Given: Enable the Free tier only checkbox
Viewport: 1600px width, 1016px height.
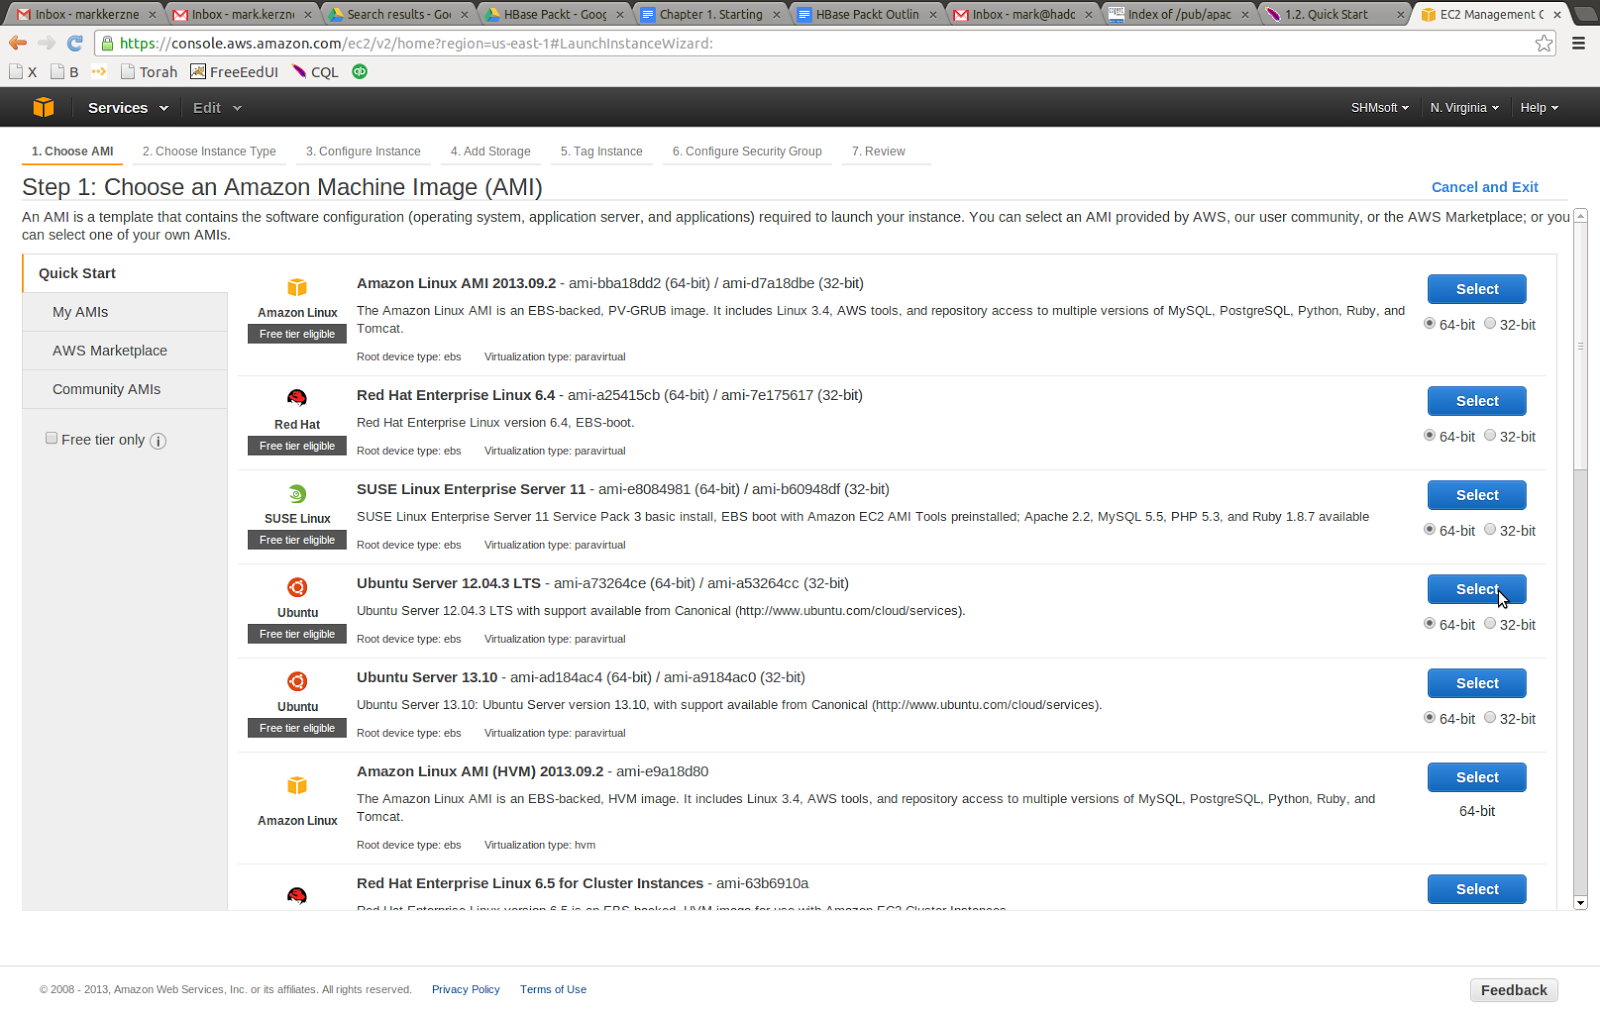Looking at the screenshot, I should 51,438.
